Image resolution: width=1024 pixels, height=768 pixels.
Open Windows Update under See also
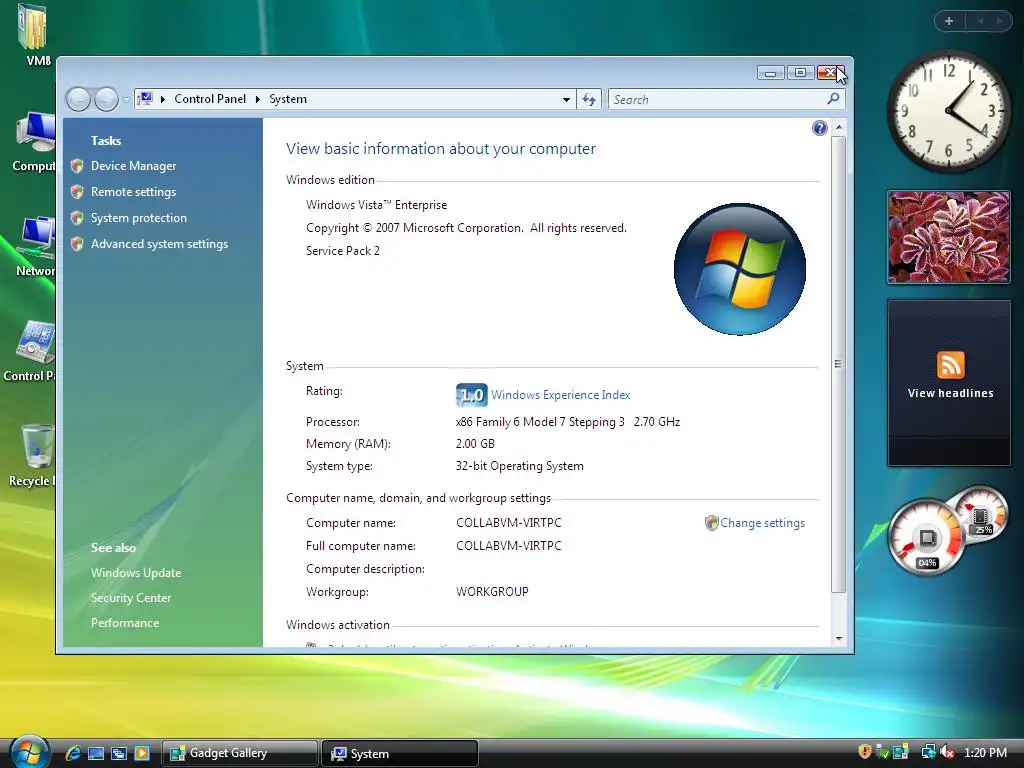pyautogui.click(x=136, y=573)
